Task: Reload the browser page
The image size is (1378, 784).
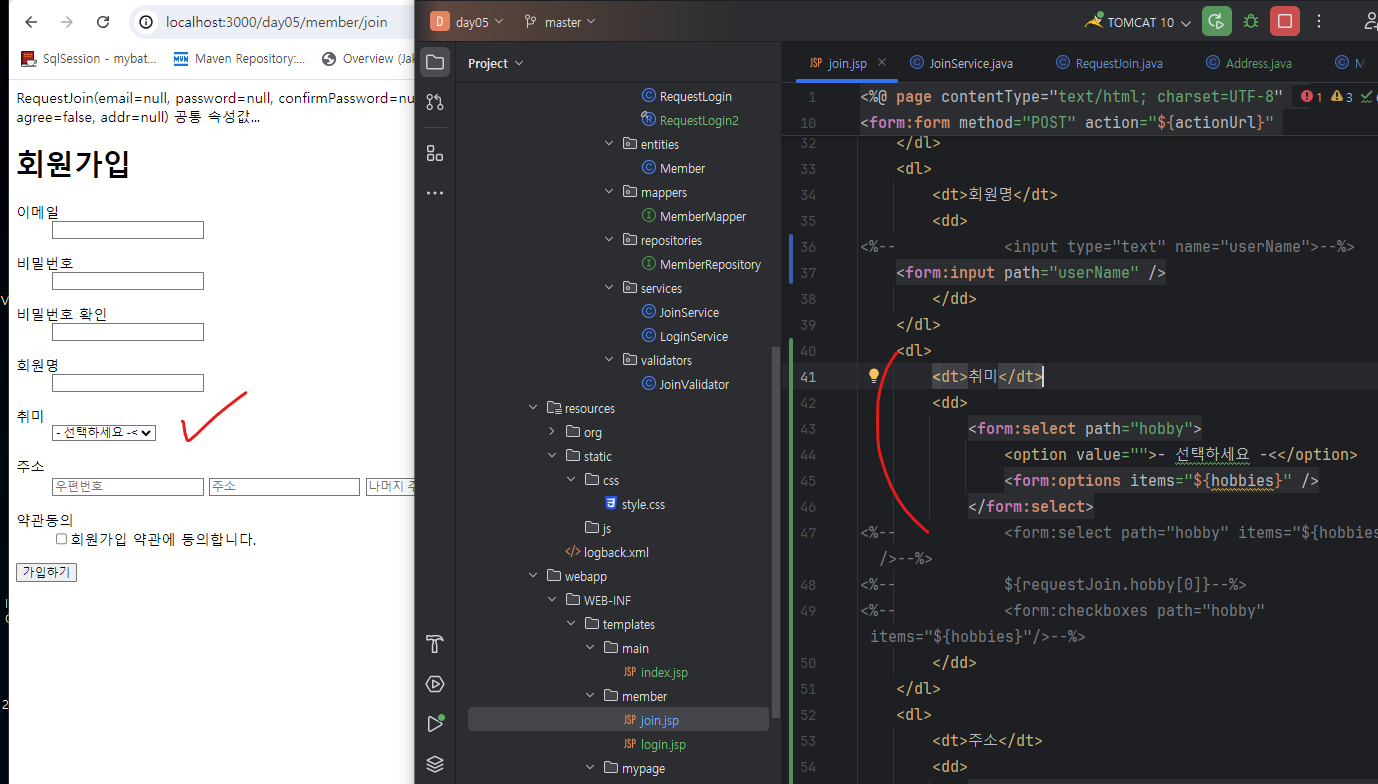Action: pyautogui.click(x=103, y=22)
